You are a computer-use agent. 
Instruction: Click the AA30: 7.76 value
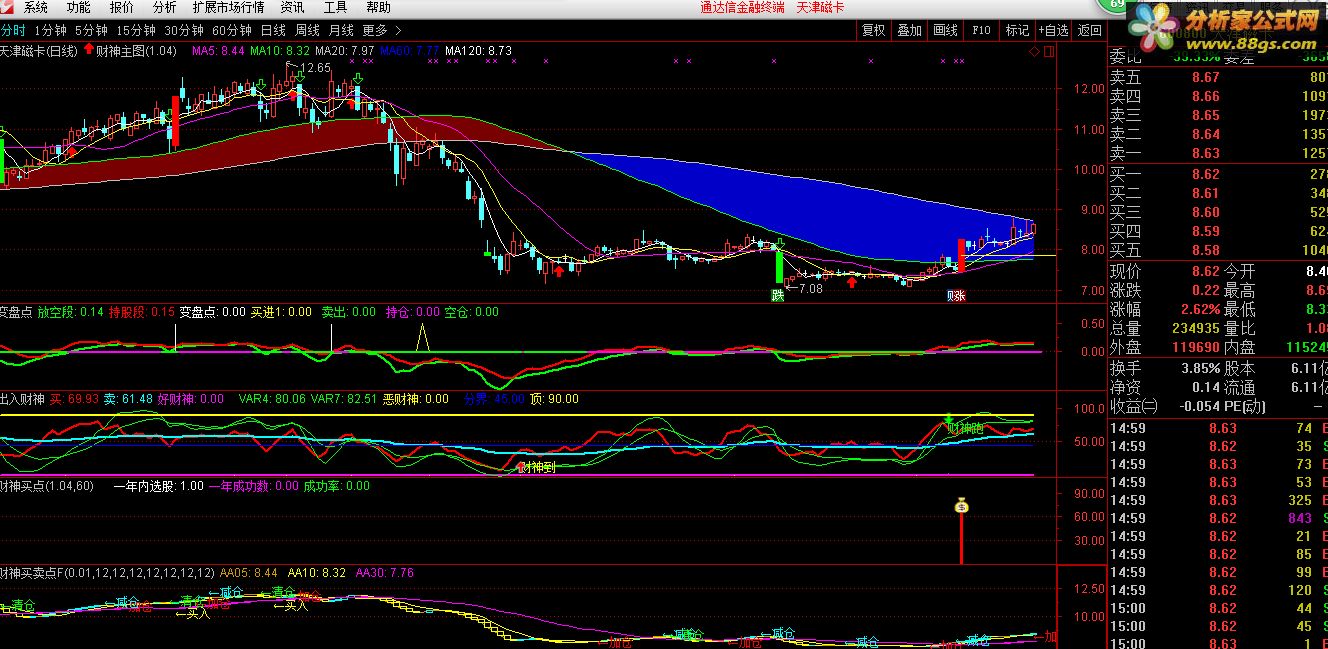tap(385, 573)
